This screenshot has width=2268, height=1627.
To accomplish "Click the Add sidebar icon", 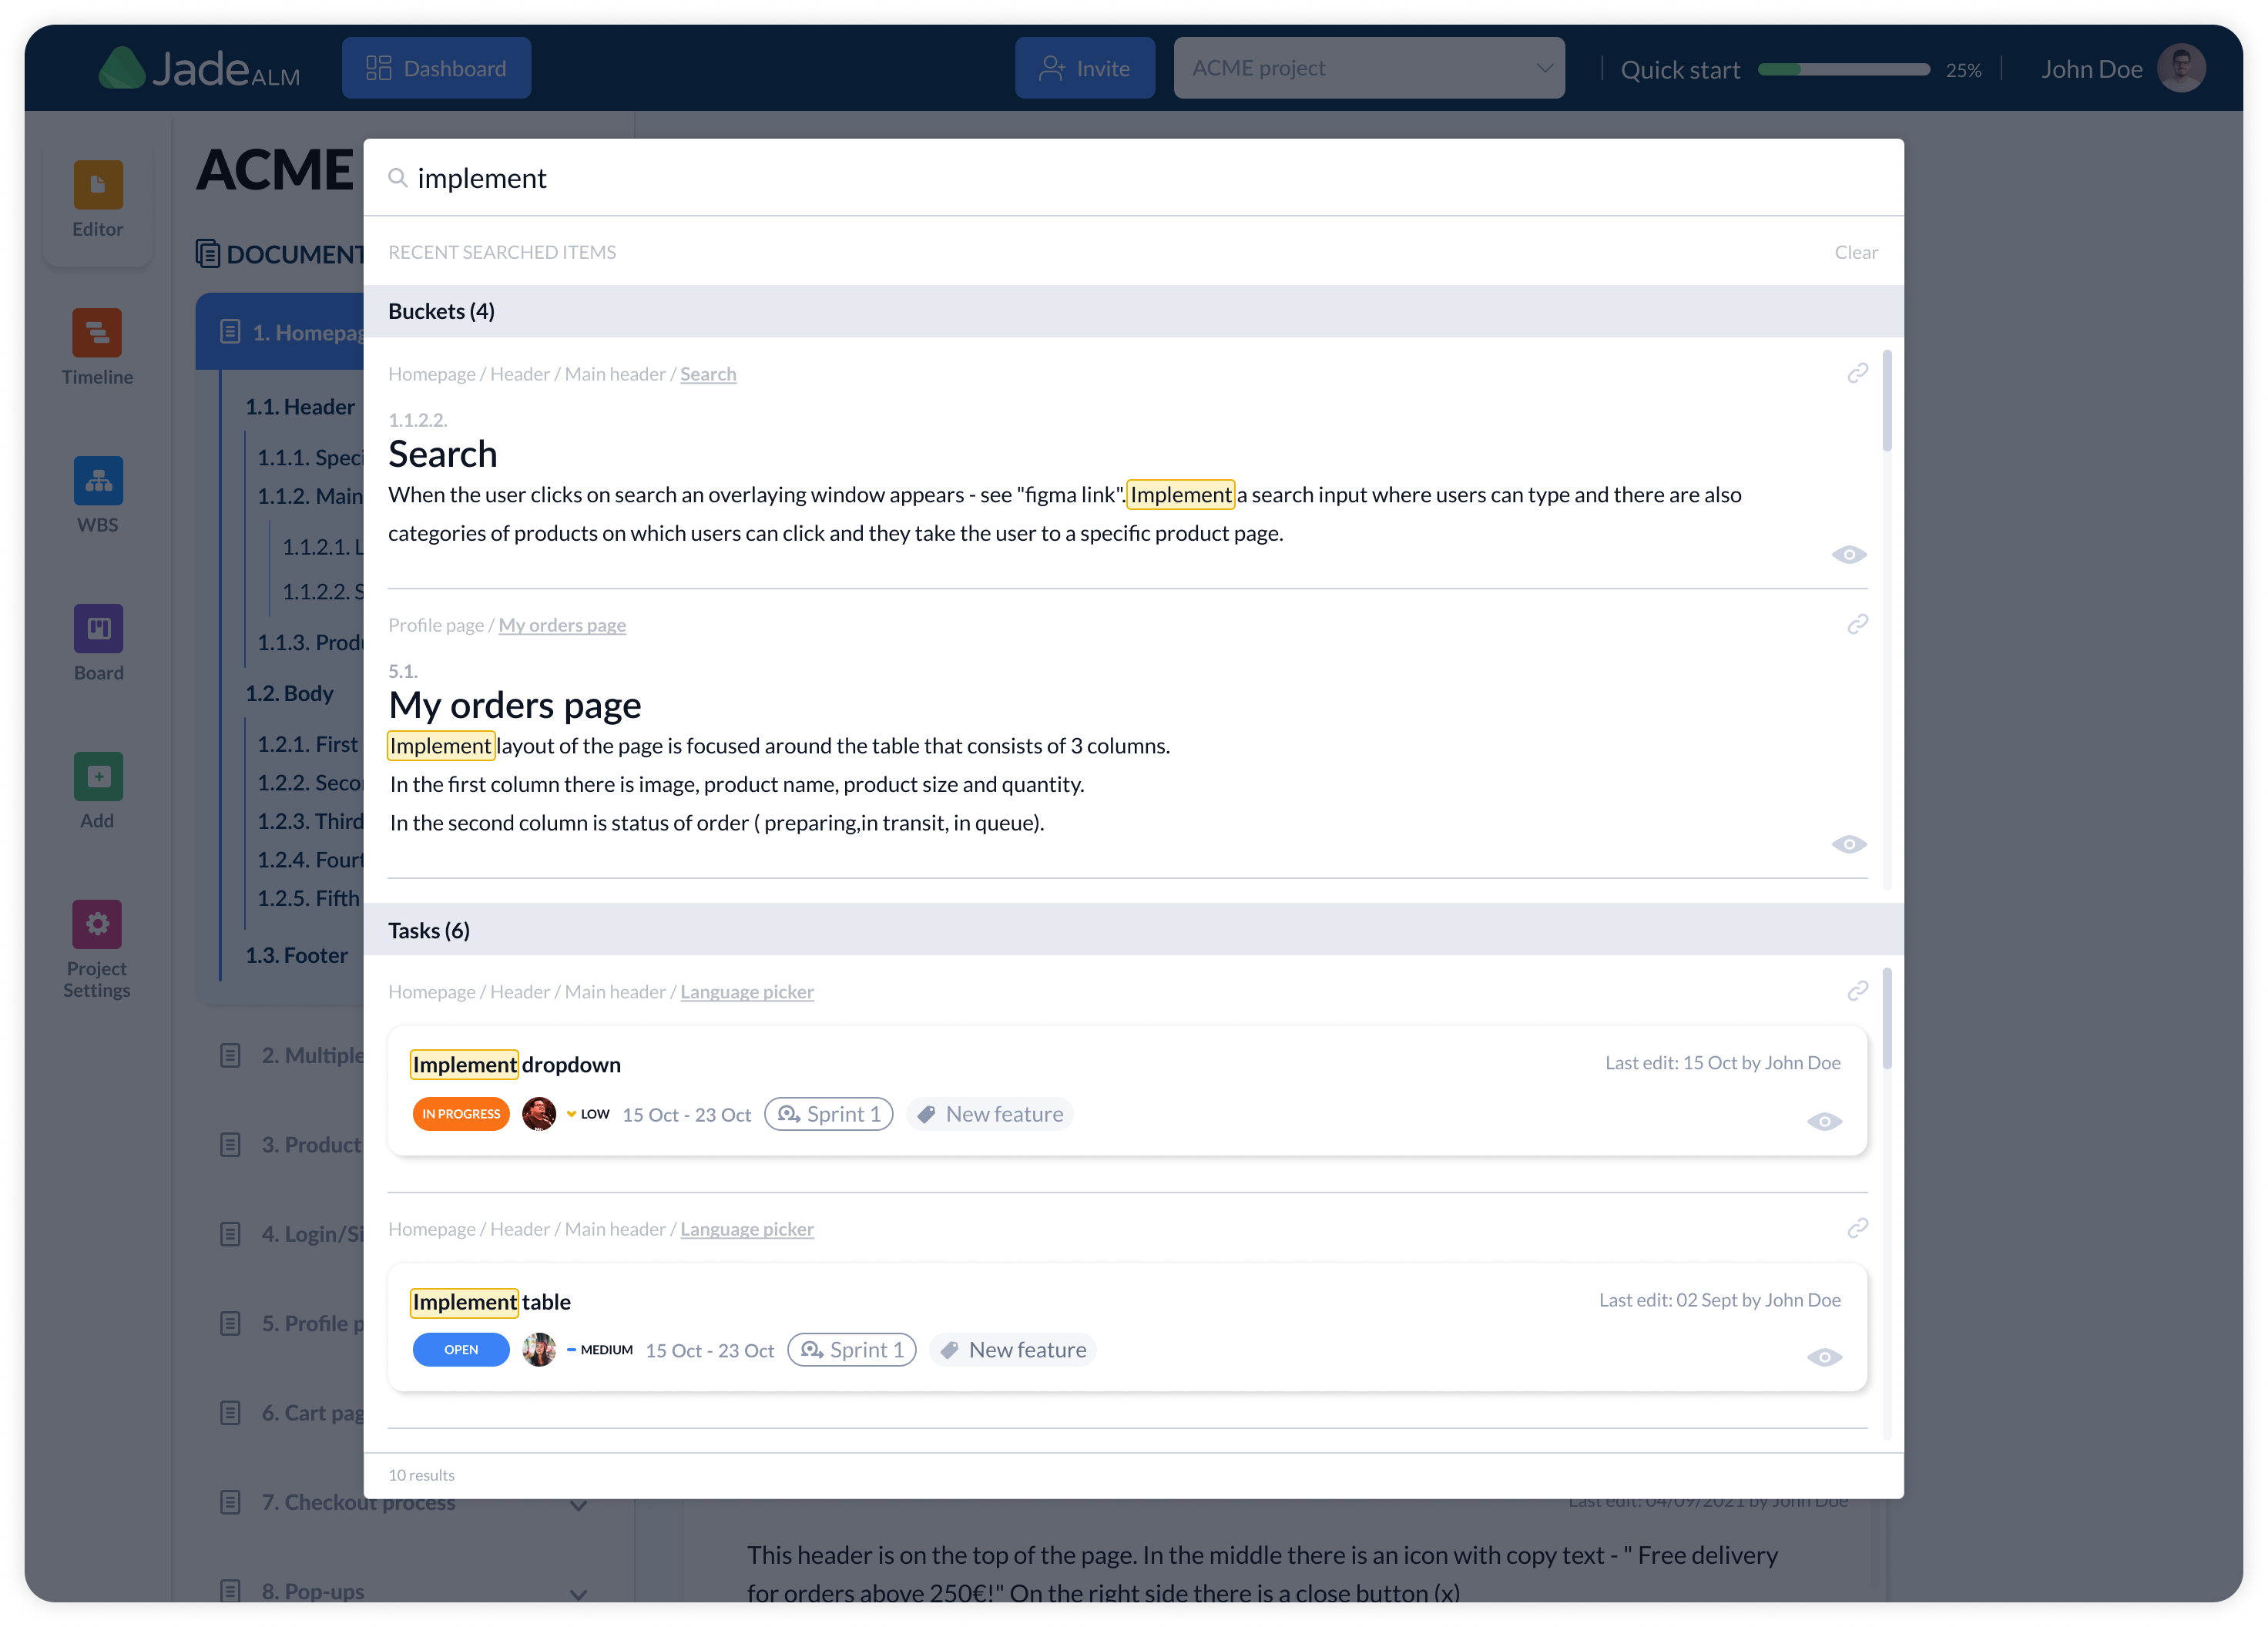I will (x=98, y=776).
